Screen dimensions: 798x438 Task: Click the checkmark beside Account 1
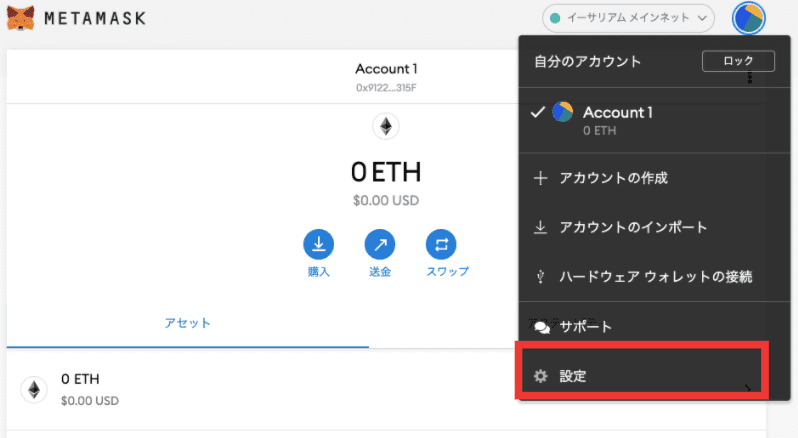pyautogui.click(x=537, y=112)
